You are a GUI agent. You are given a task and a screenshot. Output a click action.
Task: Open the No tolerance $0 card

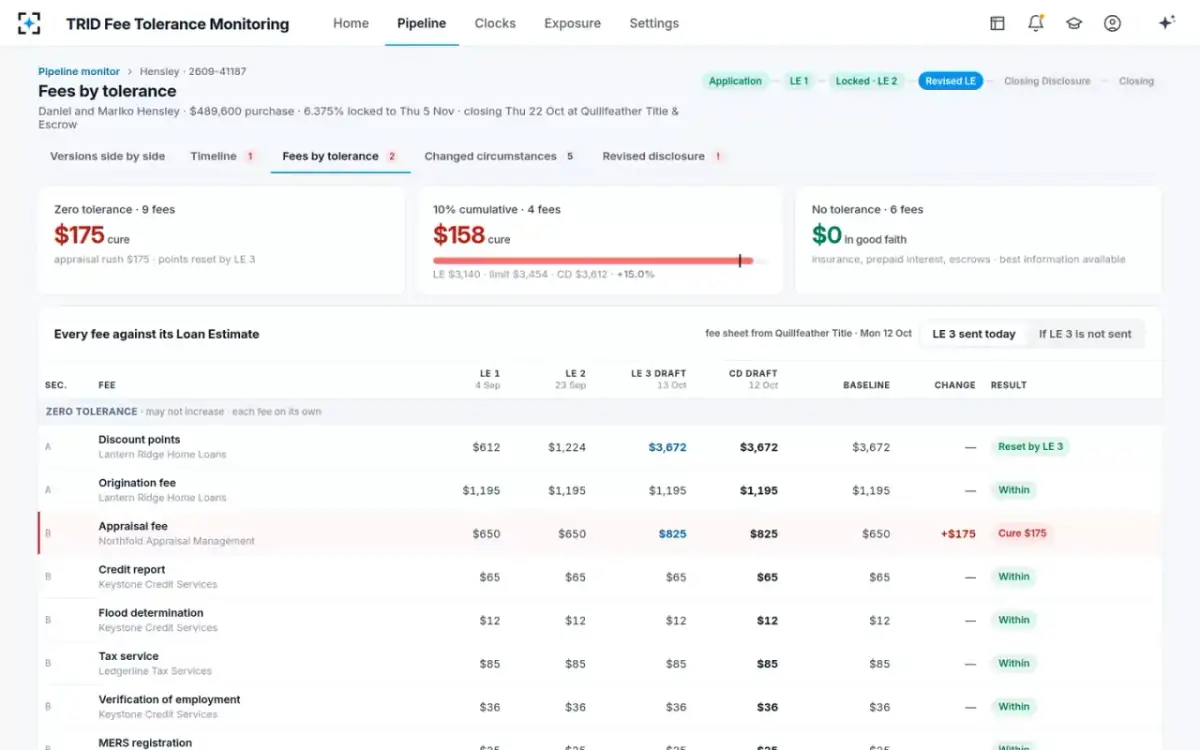click(x=979, y=240)
